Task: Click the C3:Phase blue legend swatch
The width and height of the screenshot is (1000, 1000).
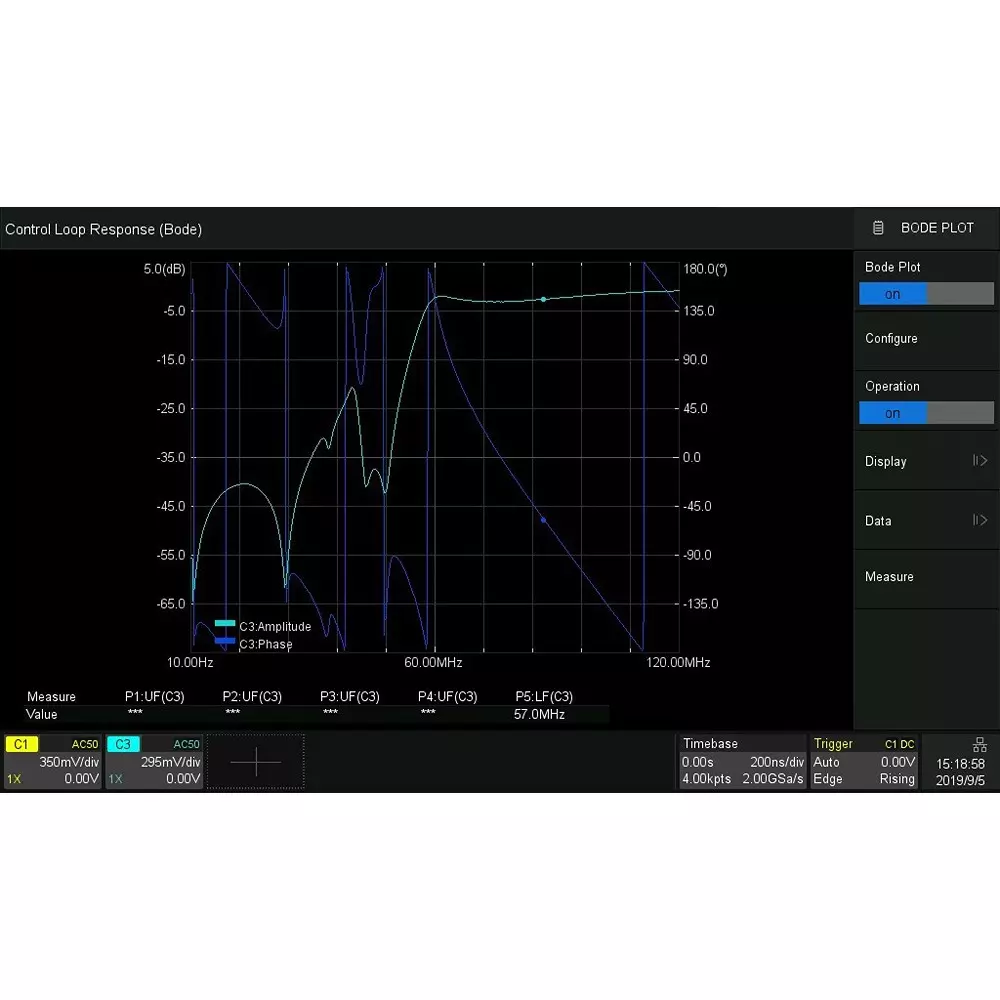Action: [225, 641]
